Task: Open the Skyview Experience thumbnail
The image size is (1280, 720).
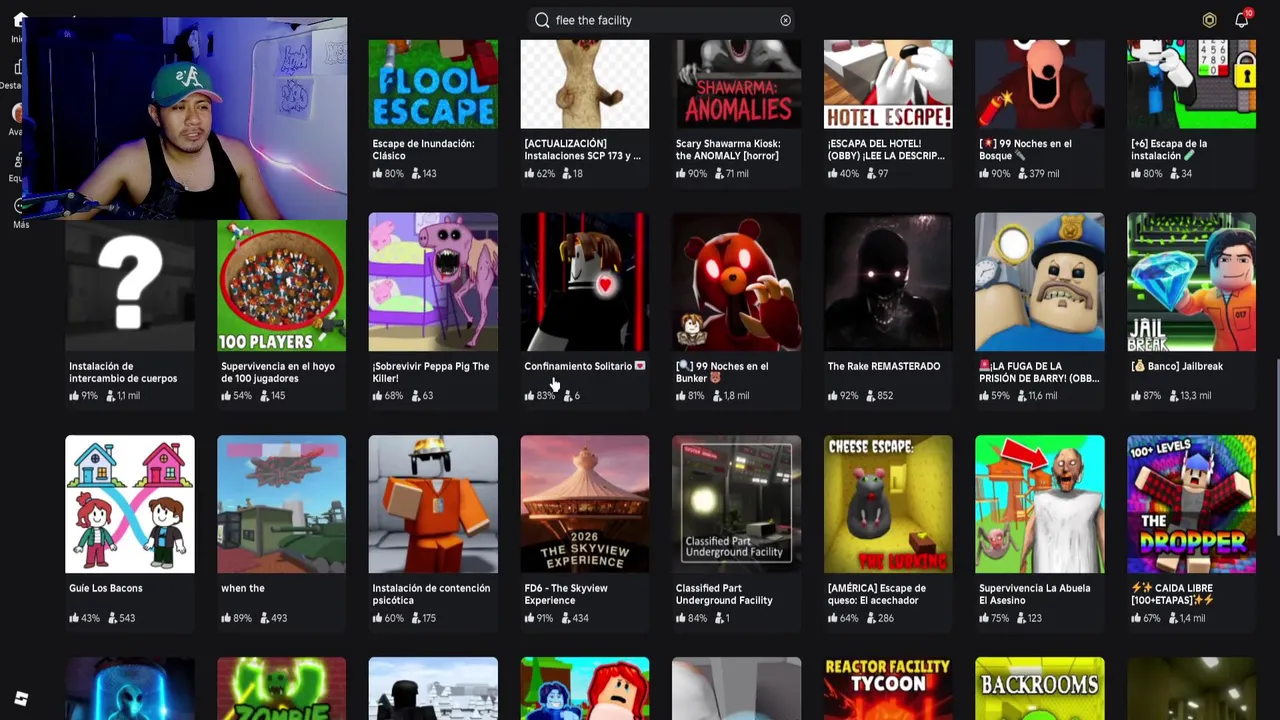Action: (x=585, y=504)
